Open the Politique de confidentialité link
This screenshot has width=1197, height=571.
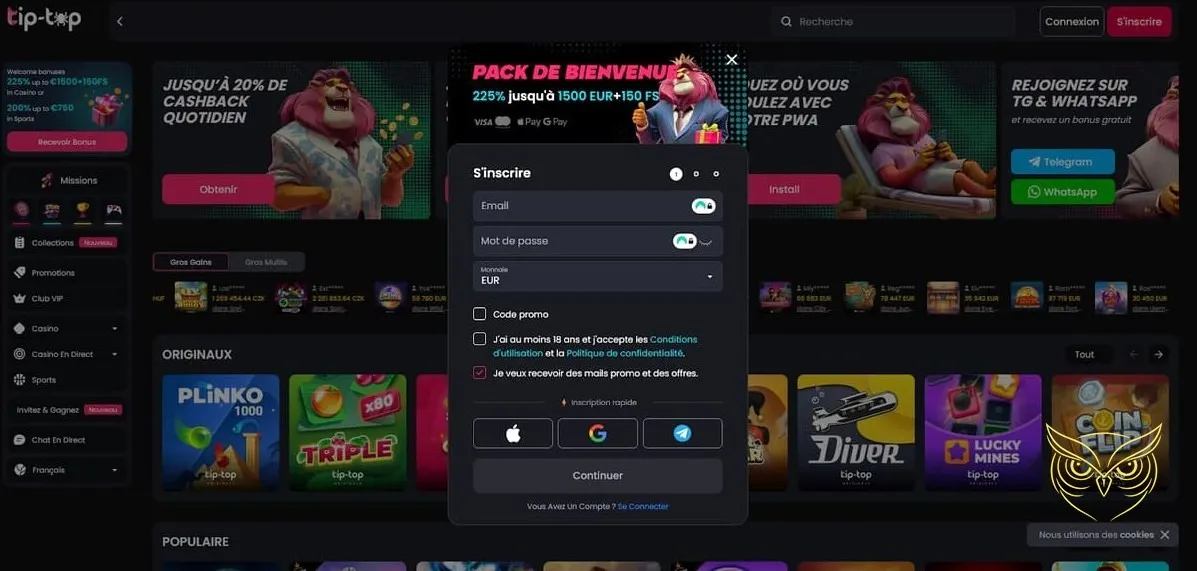pos(624,353)
